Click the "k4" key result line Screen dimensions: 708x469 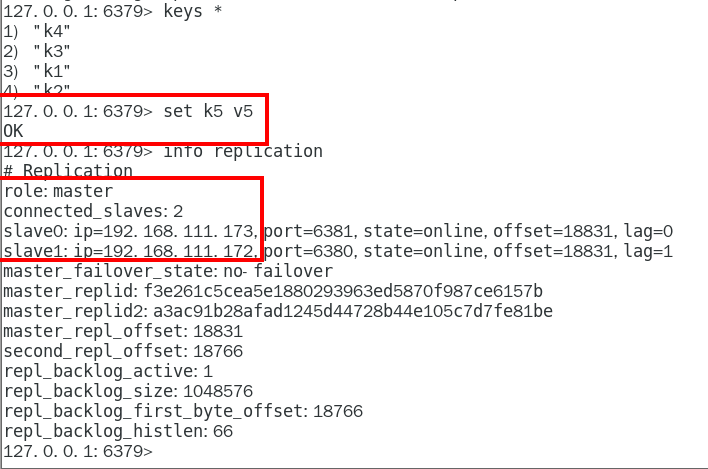point(37,31)
